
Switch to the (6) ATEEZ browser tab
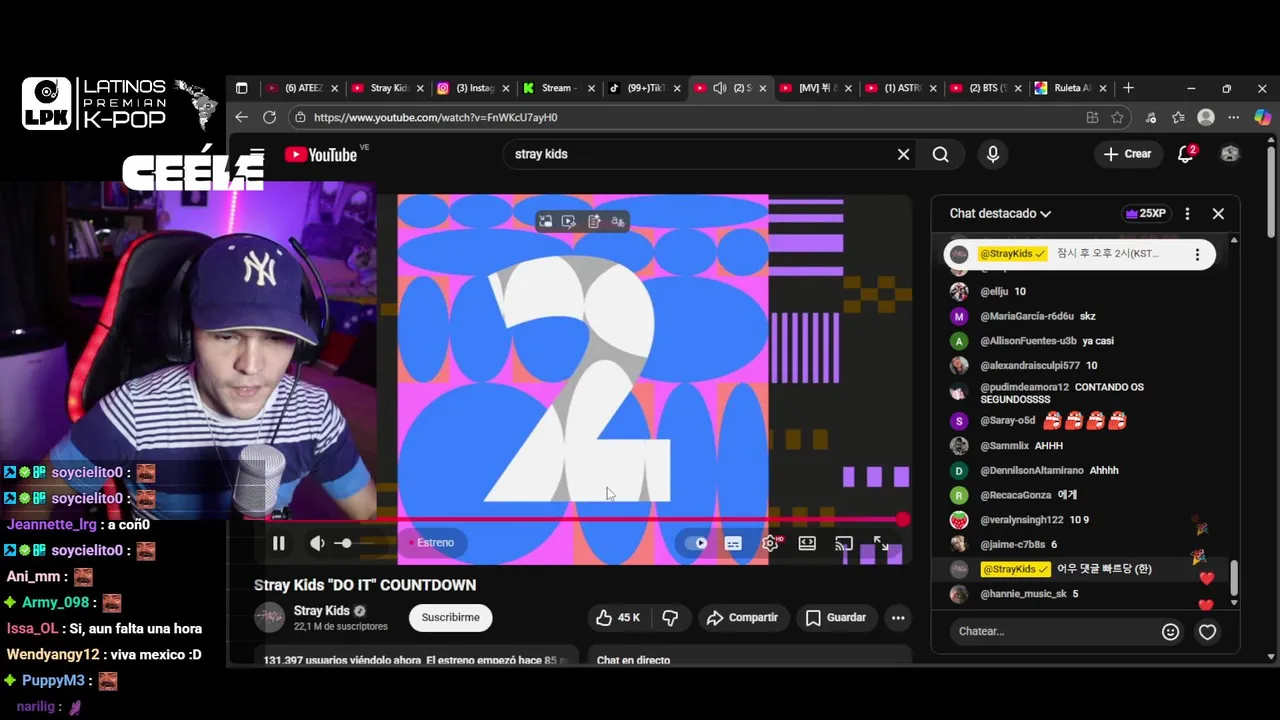(304, 88)
